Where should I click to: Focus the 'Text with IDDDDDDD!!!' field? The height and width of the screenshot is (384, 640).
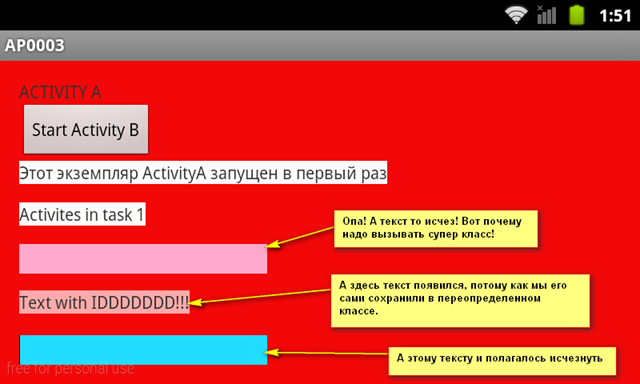(104, 302)
